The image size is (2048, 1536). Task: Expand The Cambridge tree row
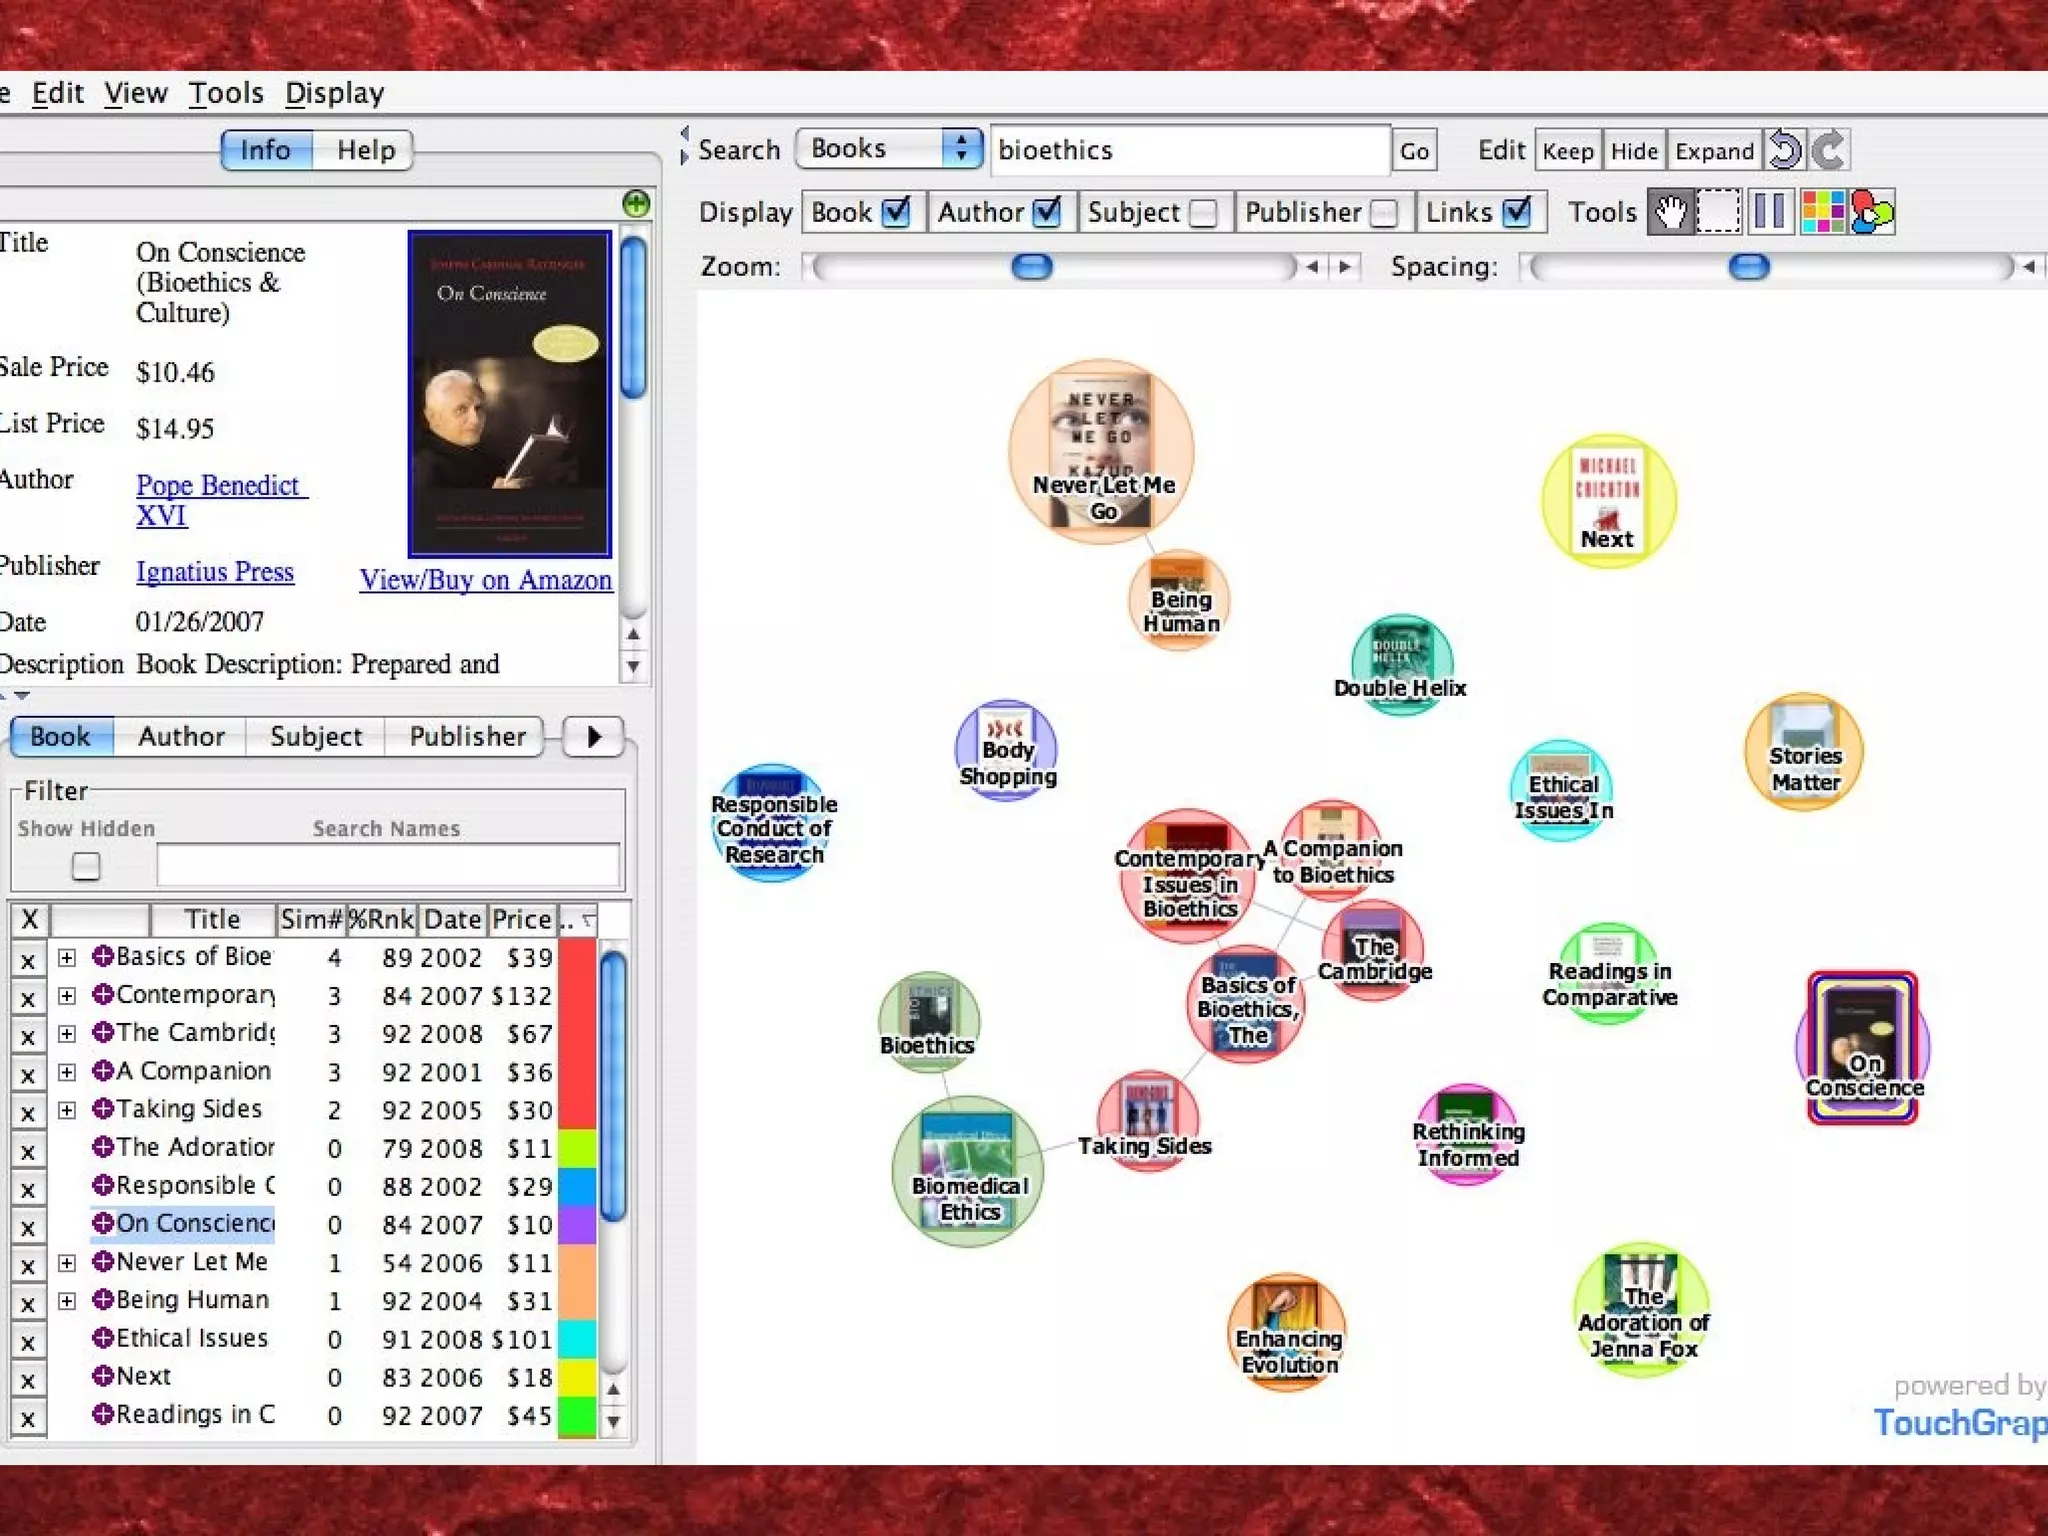point(67,1033)
